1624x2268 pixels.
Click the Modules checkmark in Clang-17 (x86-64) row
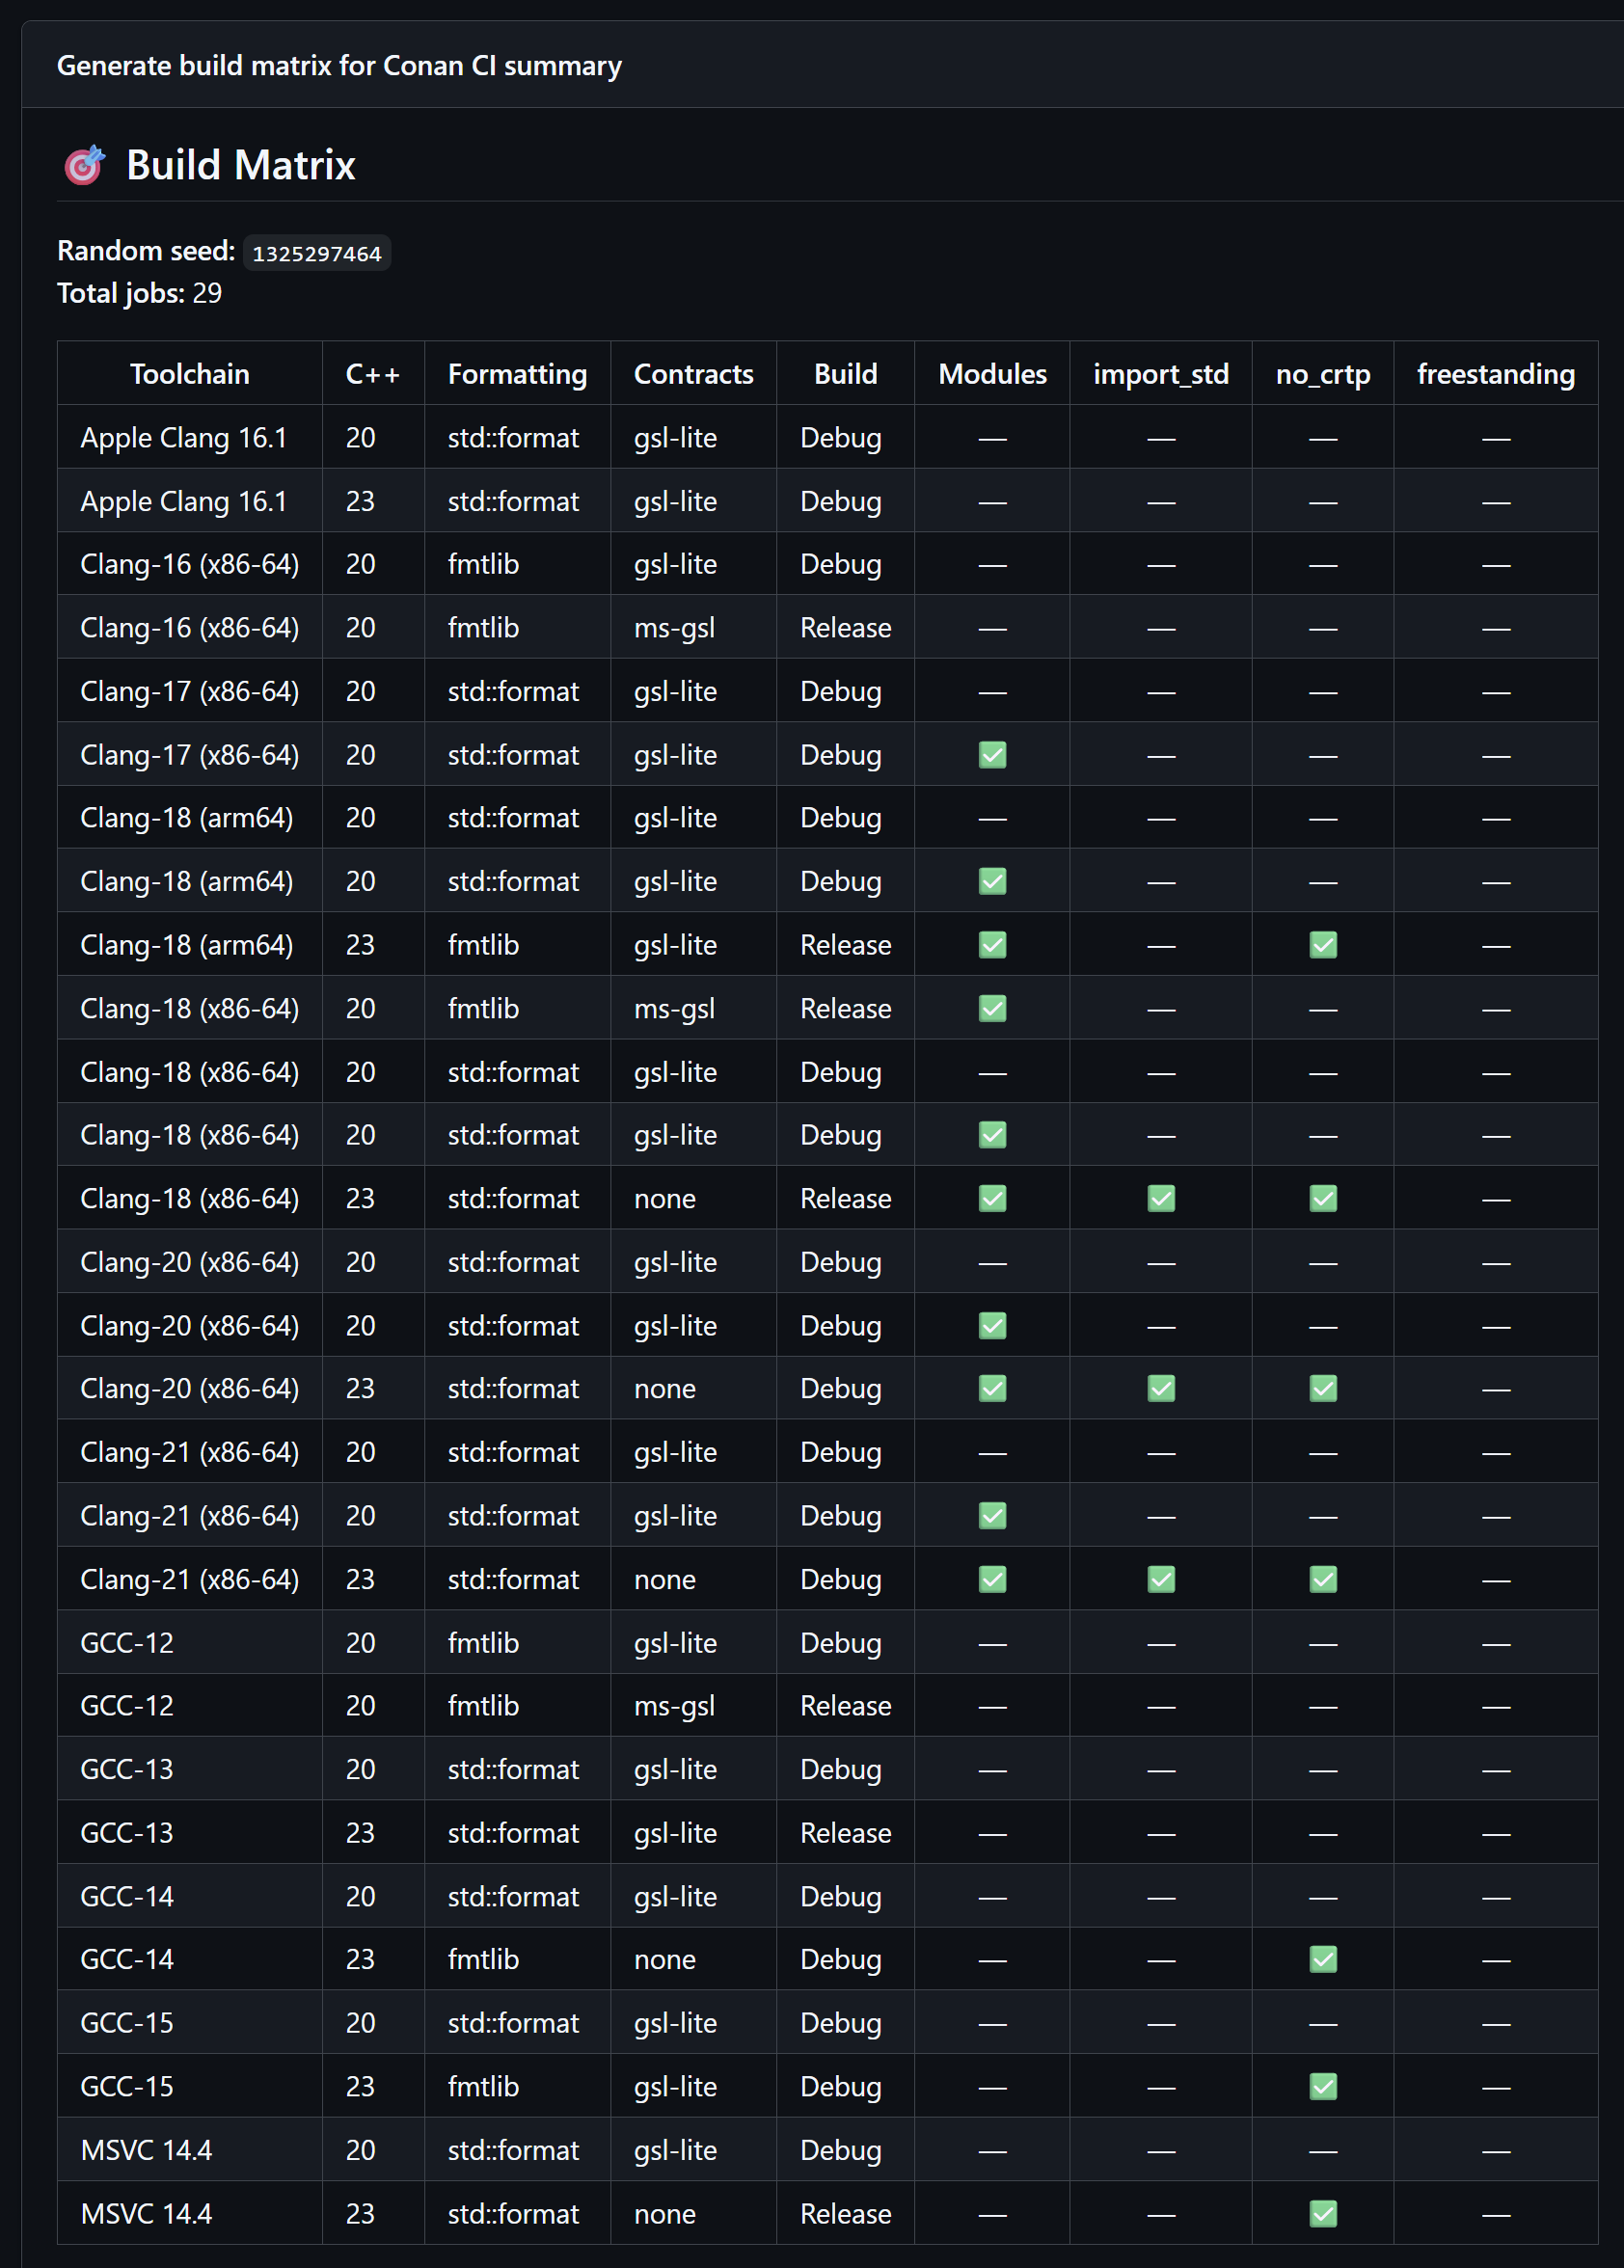[x=992, y=755]
